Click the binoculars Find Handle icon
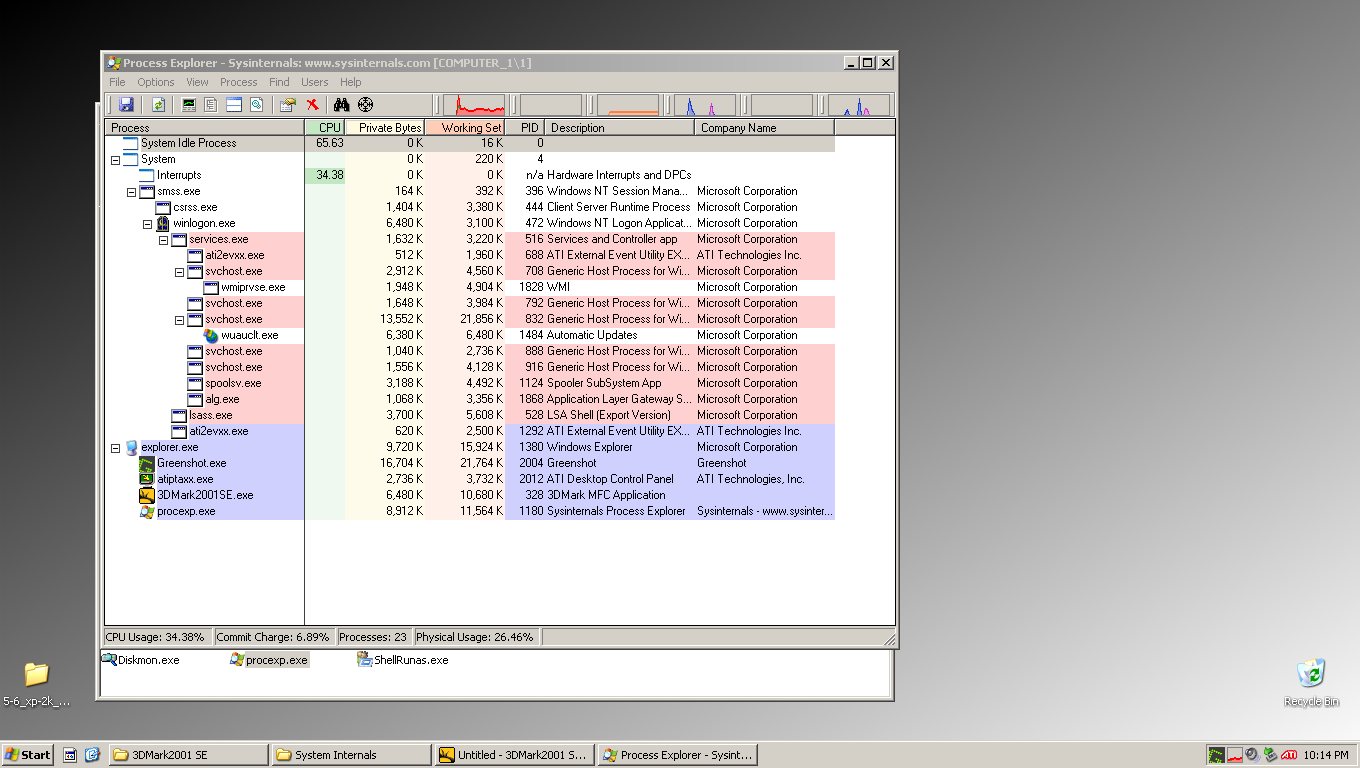The width and height of the screenshot is (1360, 768). click(341, 104)
